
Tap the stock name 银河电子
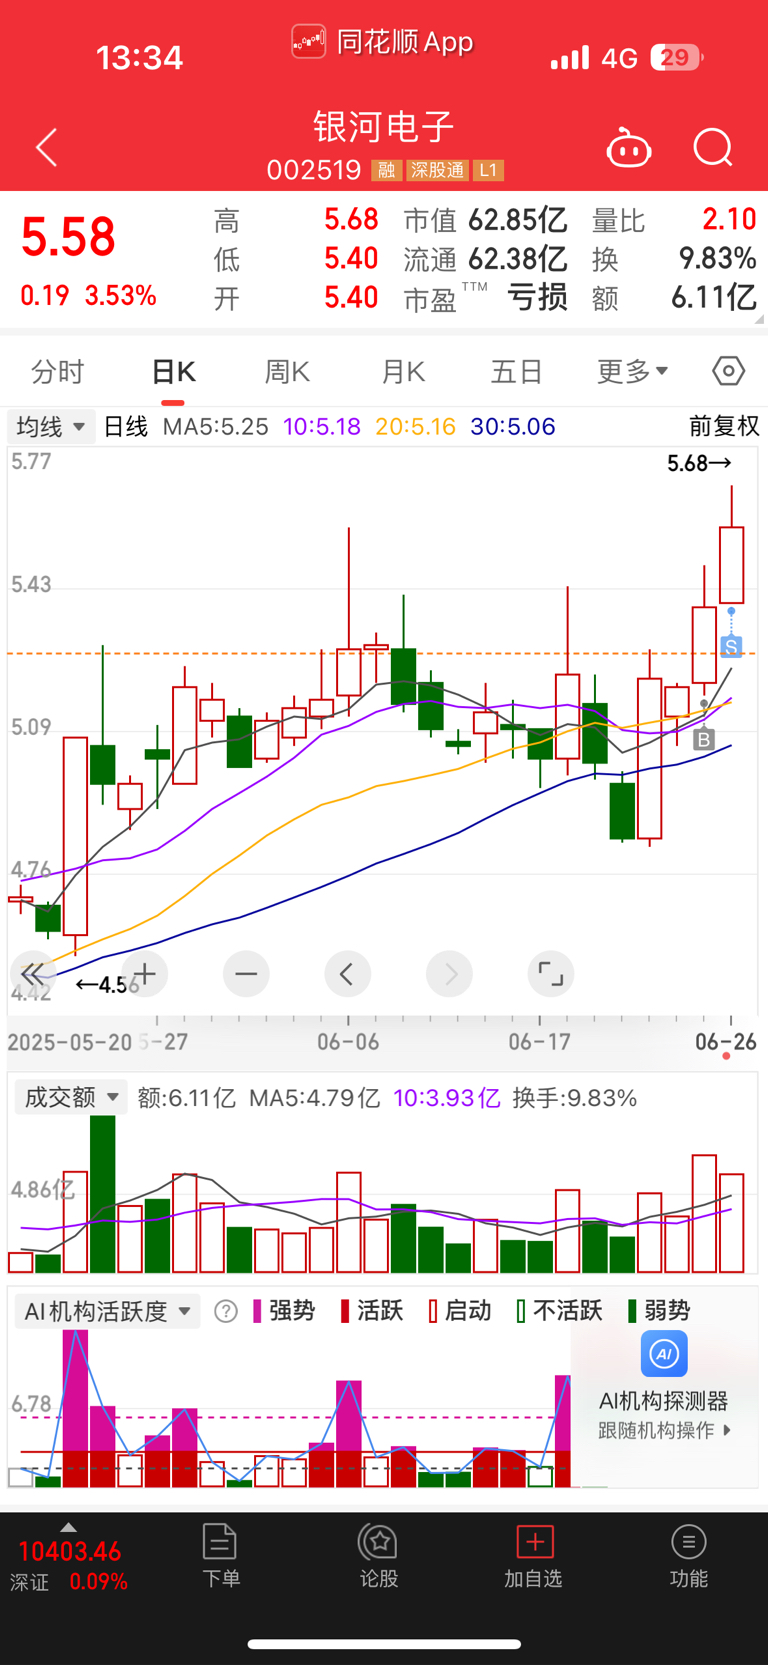pos(384,127)
